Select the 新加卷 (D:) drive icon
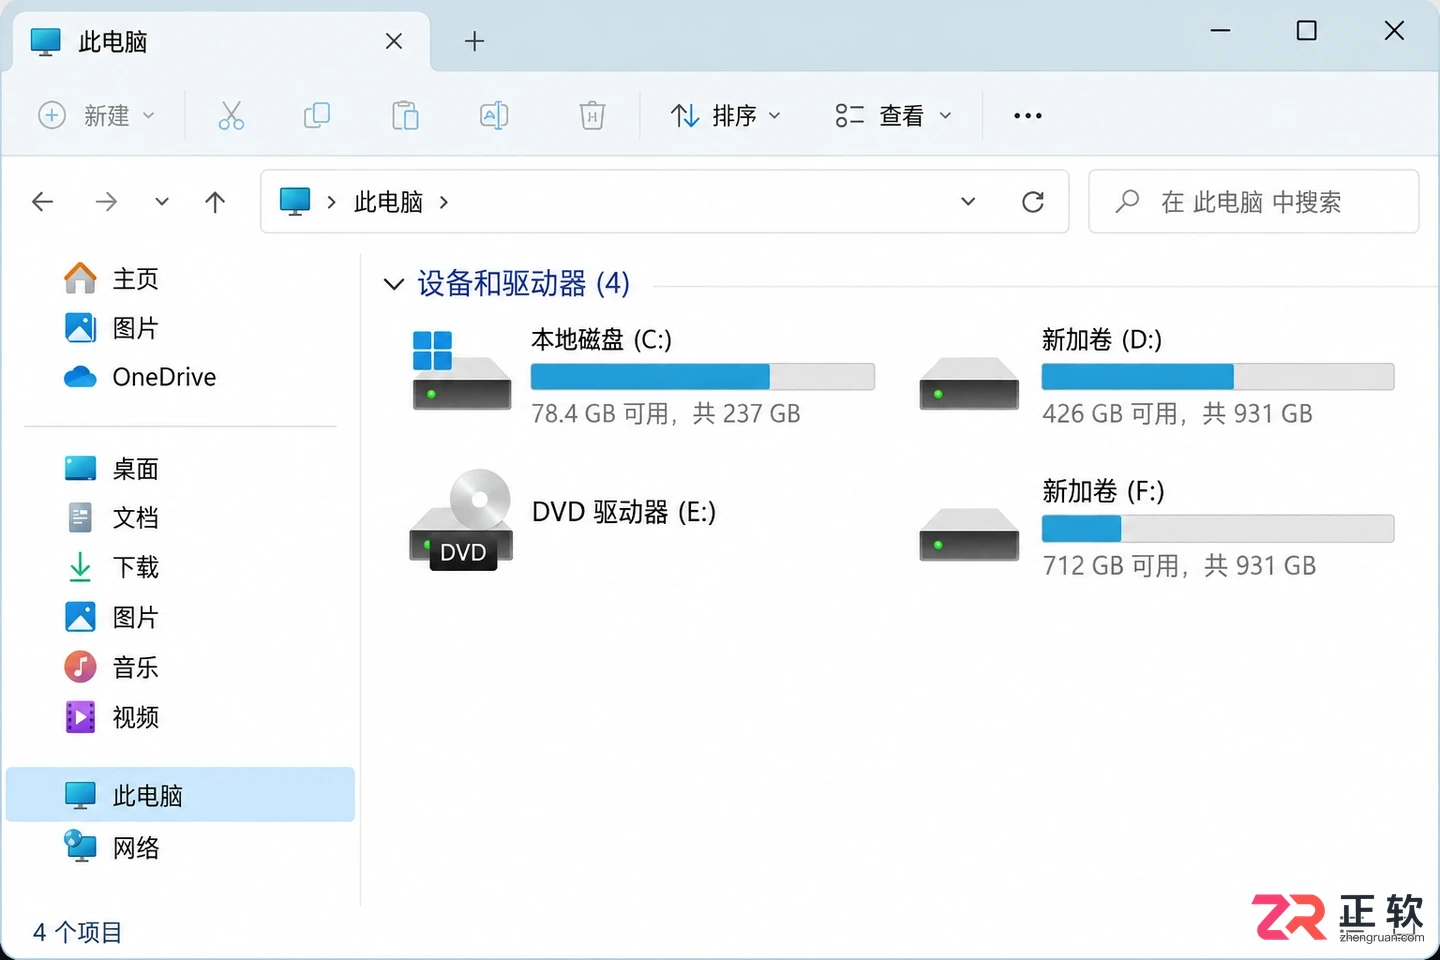The height and width of the screenshot is (960, 1440). point(969,383)
